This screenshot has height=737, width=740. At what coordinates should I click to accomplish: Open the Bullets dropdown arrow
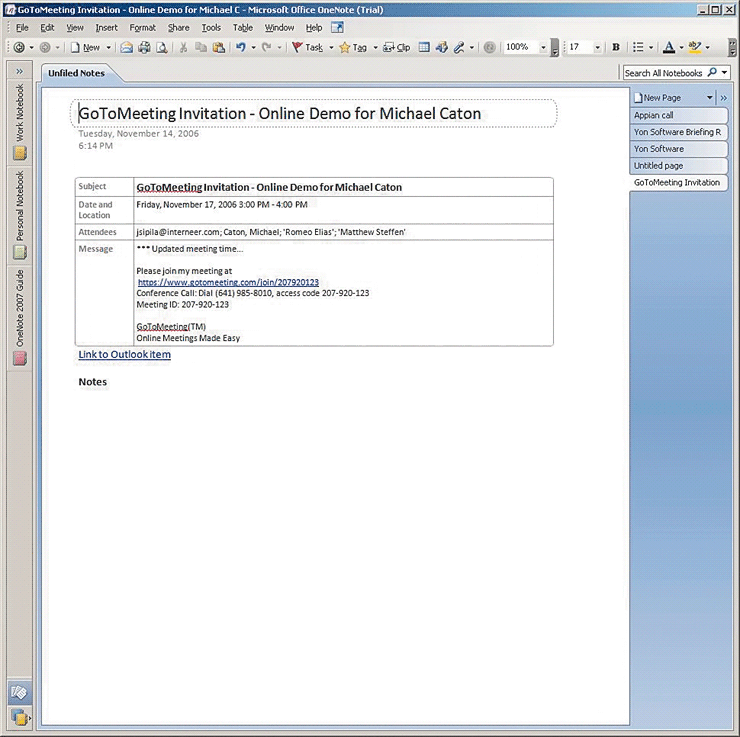[651, 47]
